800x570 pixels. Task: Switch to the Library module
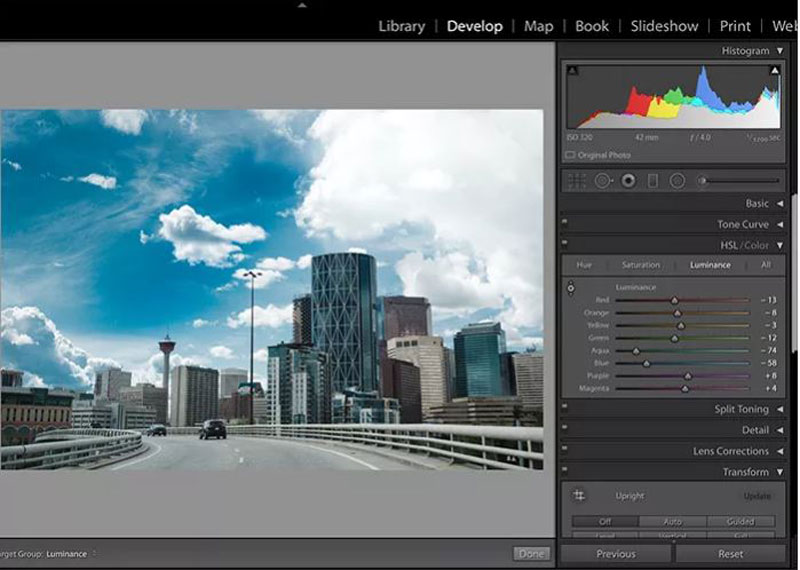pyautogui.click(x=401, y=26)
